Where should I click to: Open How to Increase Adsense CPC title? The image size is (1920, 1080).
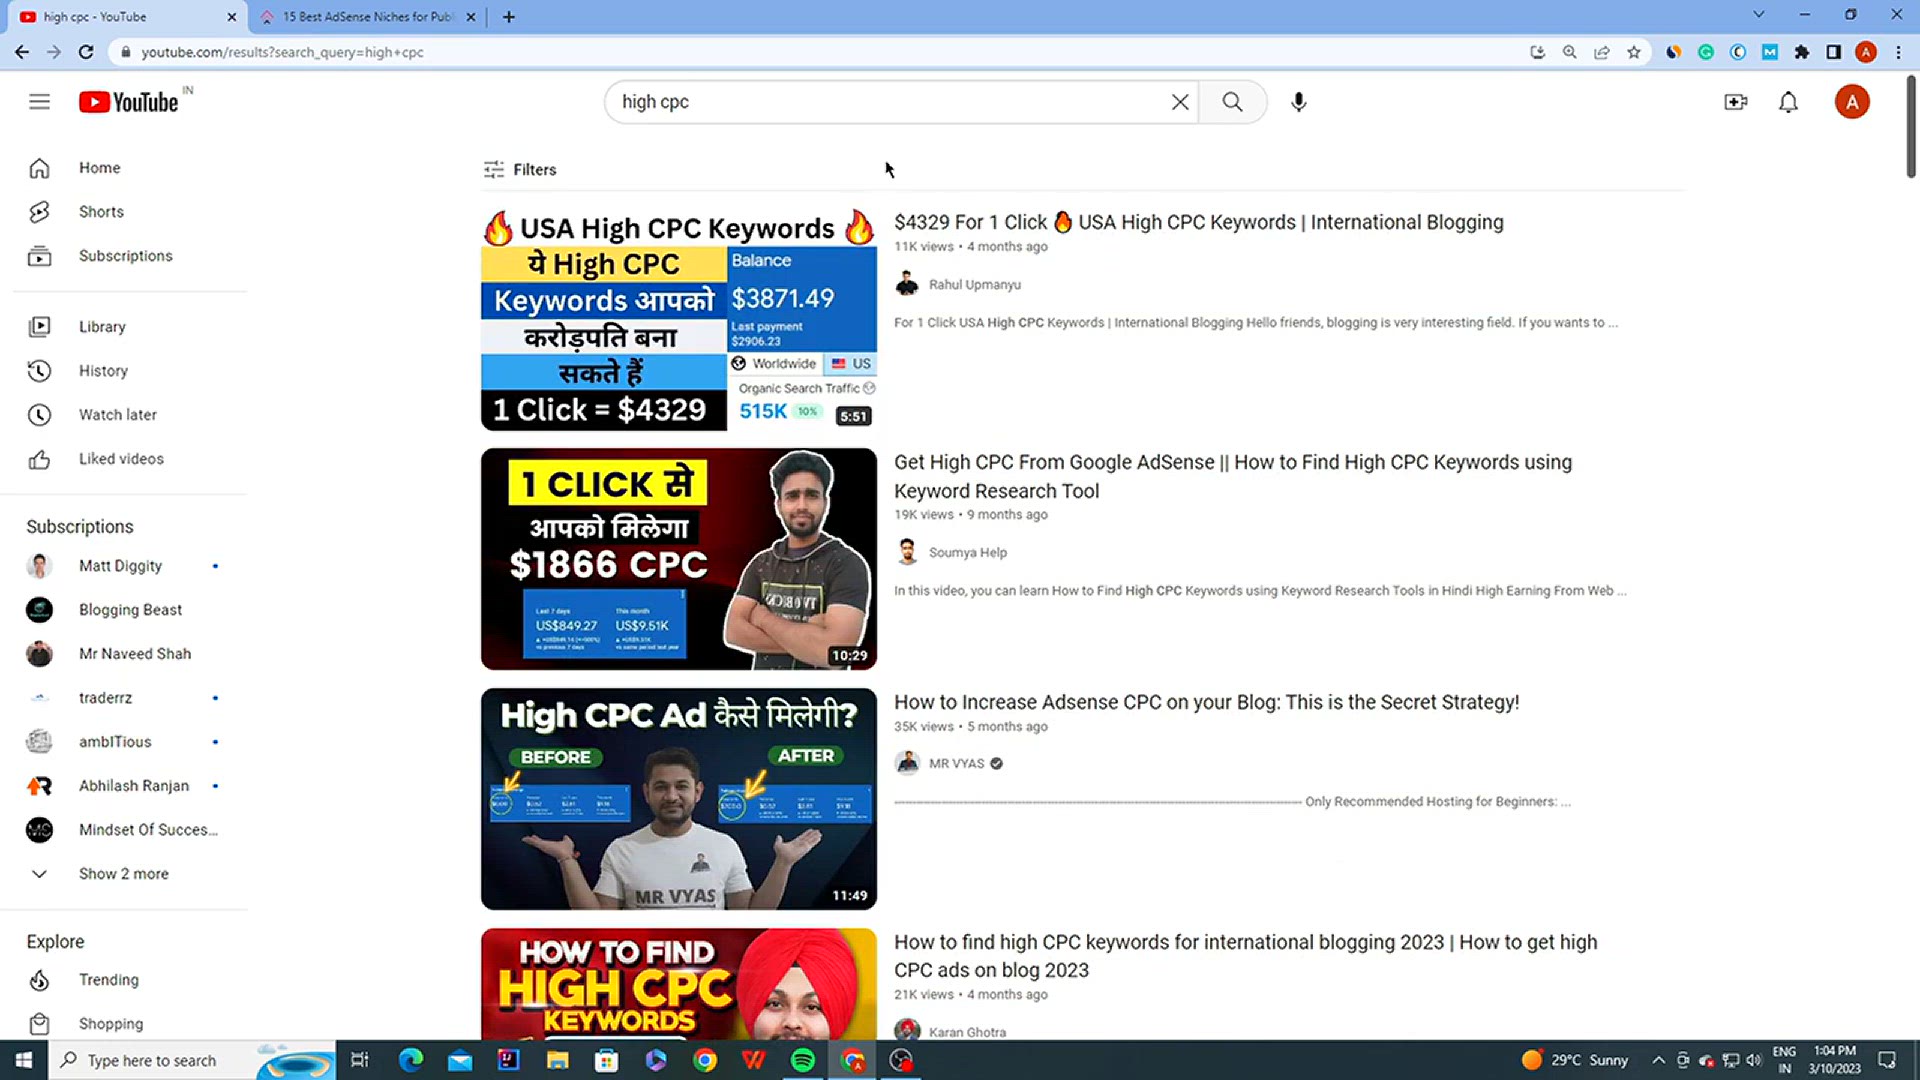click(1206, 702)
